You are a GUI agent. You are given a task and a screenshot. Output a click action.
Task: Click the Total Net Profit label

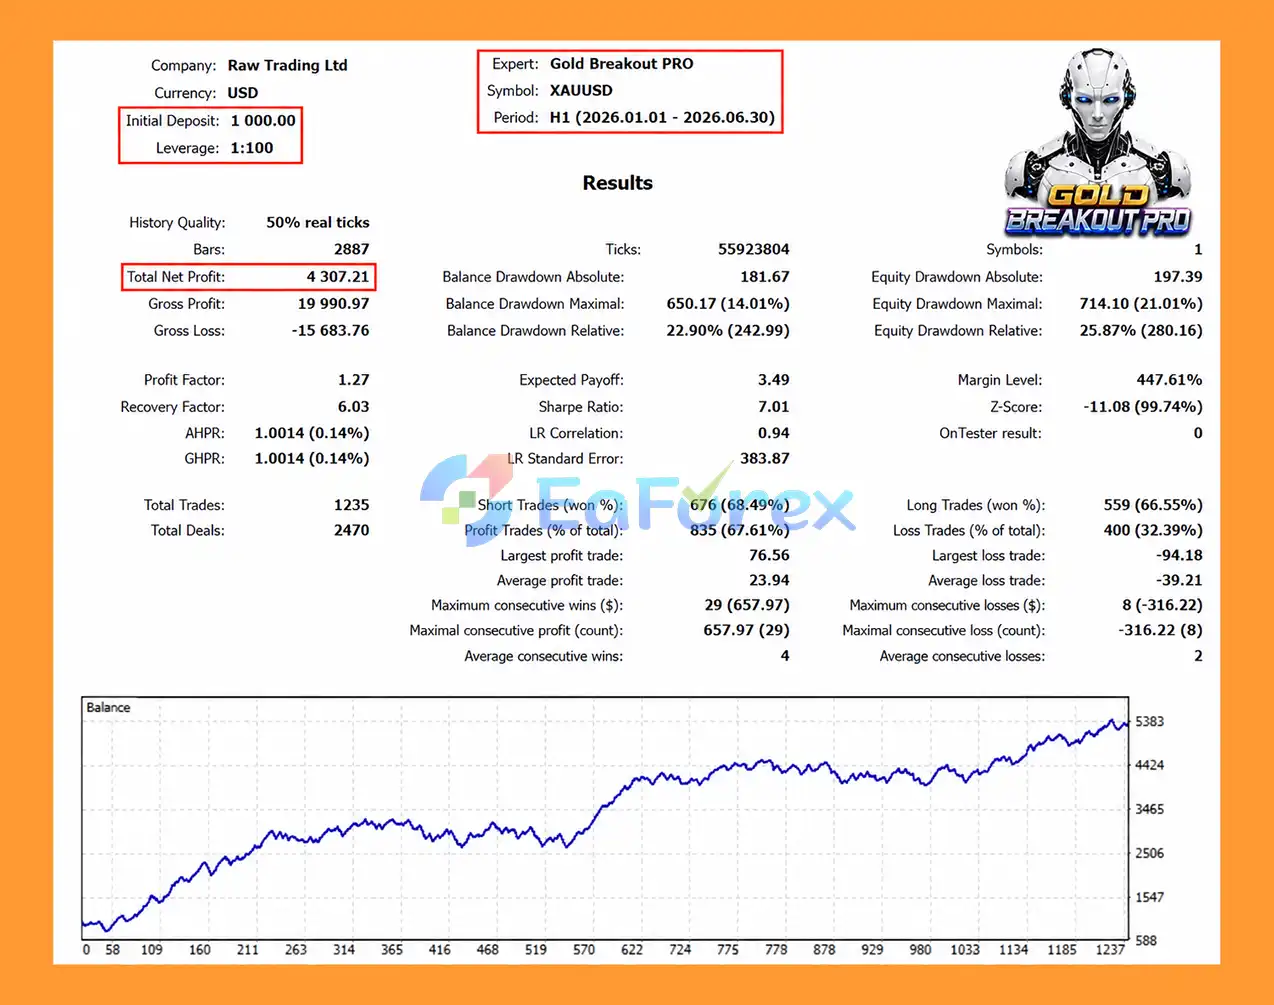176,277
